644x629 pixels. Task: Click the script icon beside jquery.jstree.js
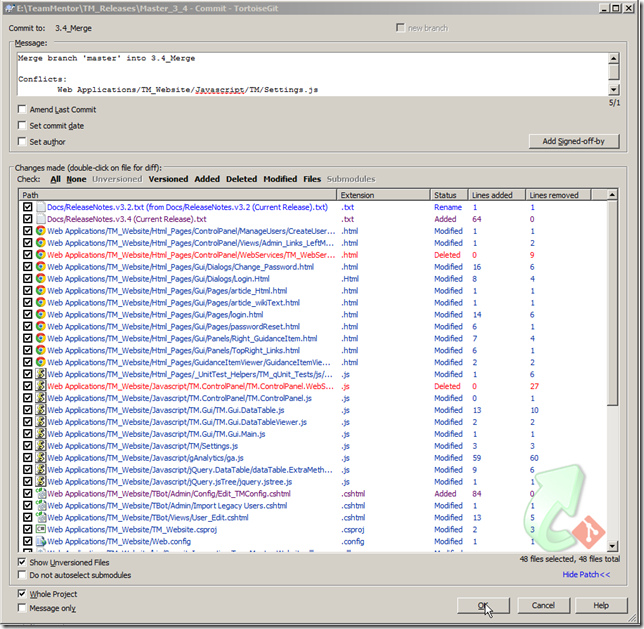40,481
